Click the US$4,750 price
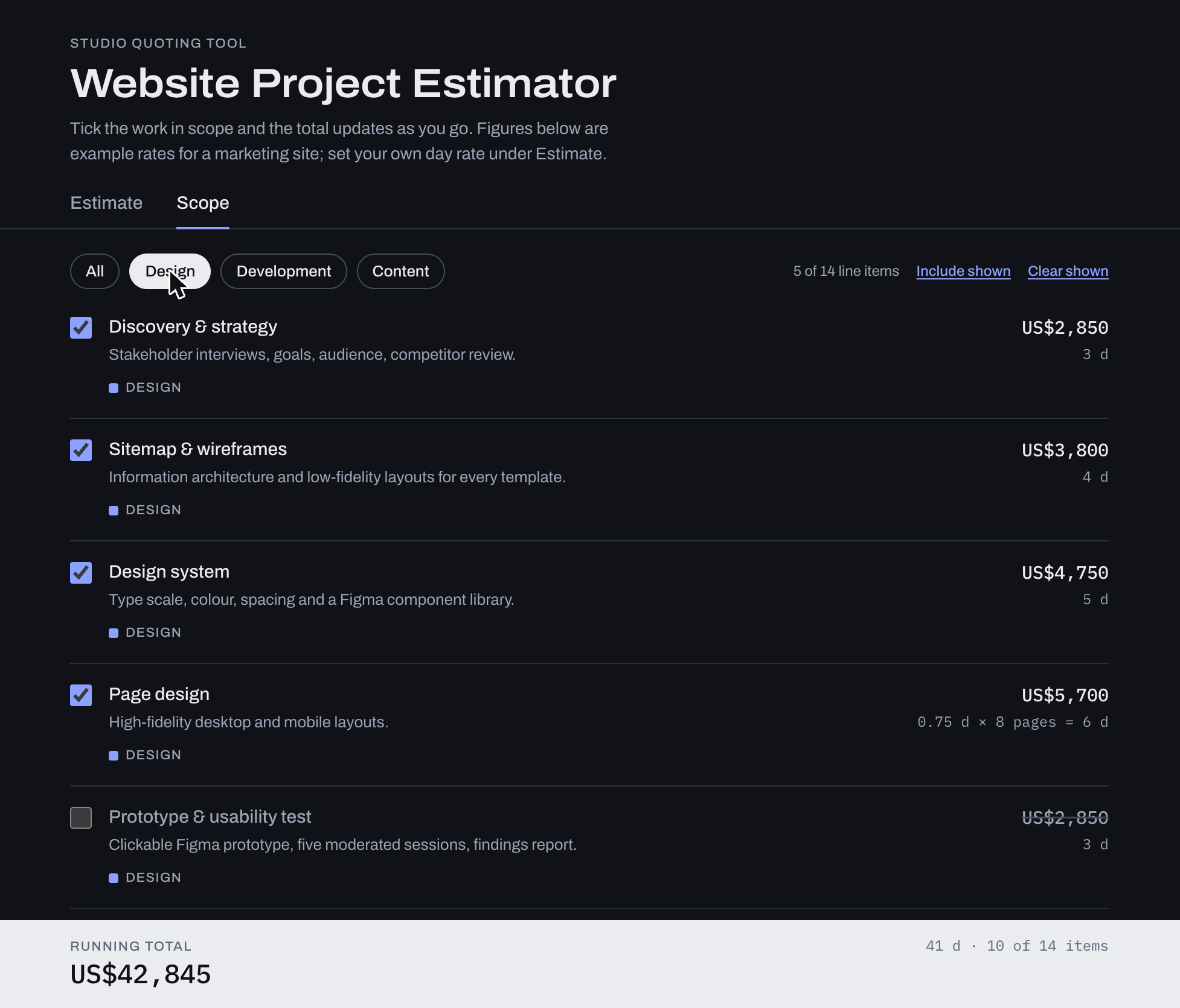This screenshot has width=1180, height=1008. tap(1065, 573)
